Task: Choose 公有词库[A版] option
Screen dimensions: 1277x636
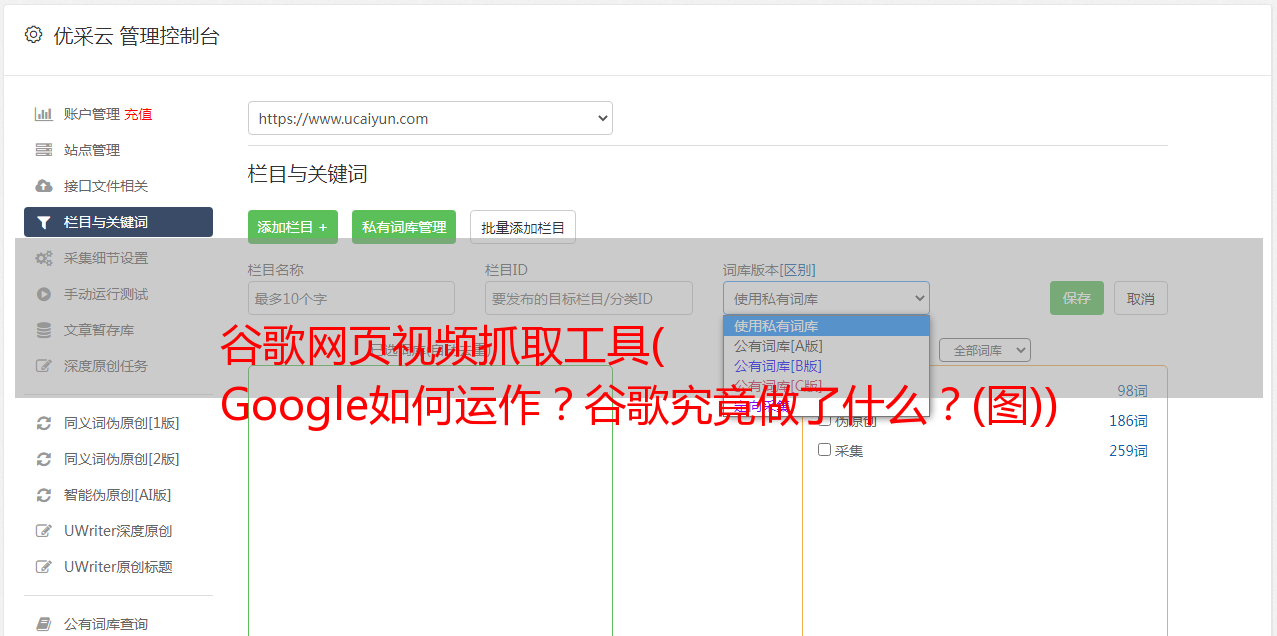Action: 826,345
